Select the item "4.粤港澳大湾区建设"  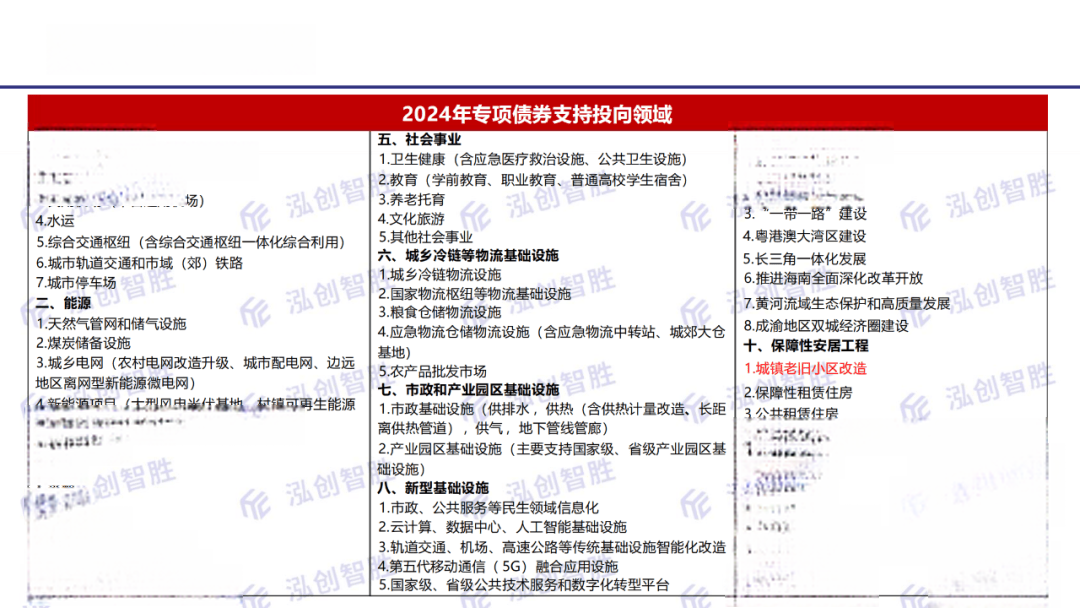click(x=804, y=236)
